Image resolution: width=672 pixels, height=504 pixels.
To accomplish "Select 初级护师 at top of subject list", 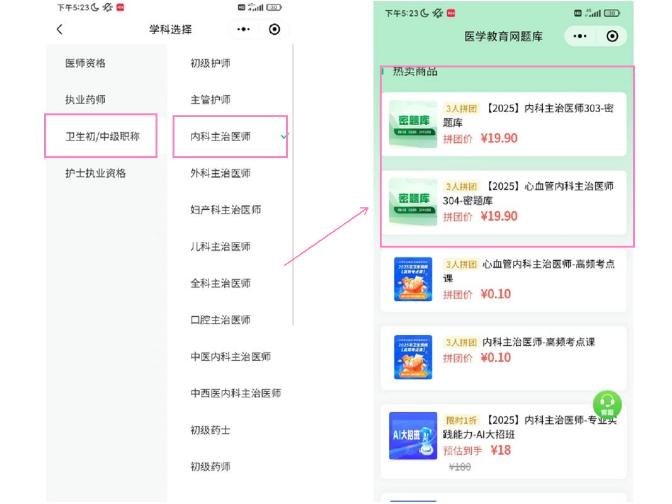I will pos(210,63).
